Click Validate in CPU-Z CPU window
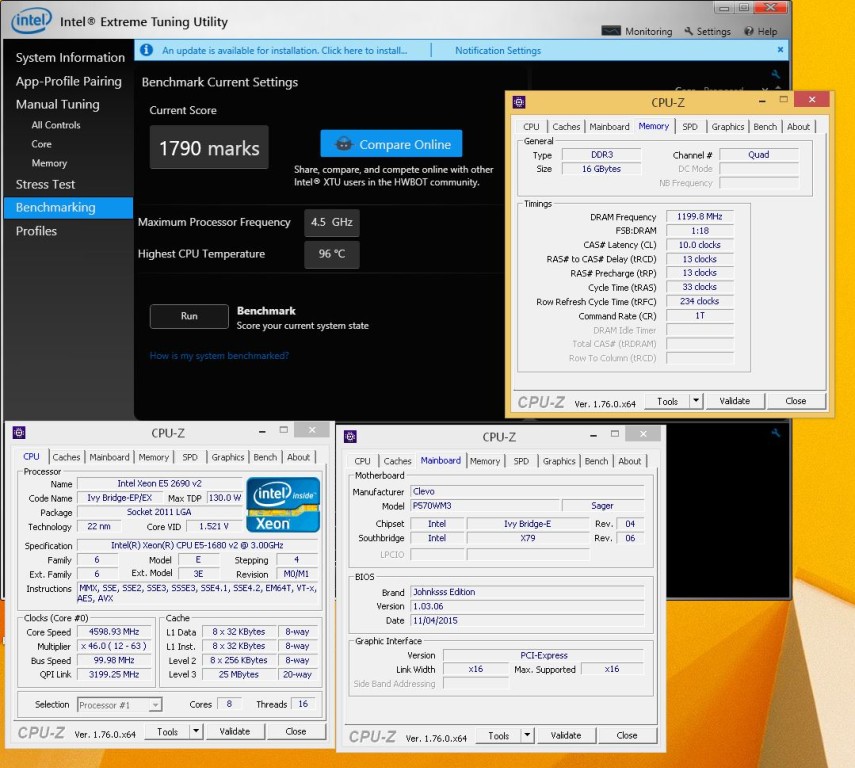The width and height of the screenshot is (855, 768). (234, 731)
